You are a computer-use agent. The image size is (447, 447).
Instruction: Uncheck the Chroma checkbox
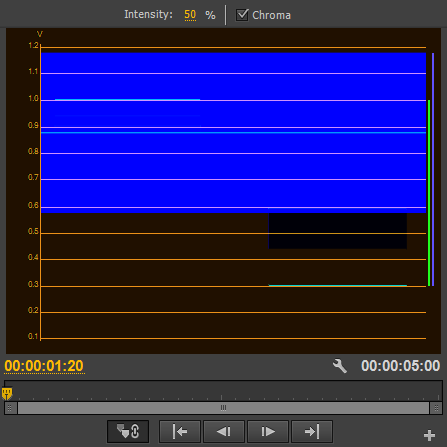point(242,15)
